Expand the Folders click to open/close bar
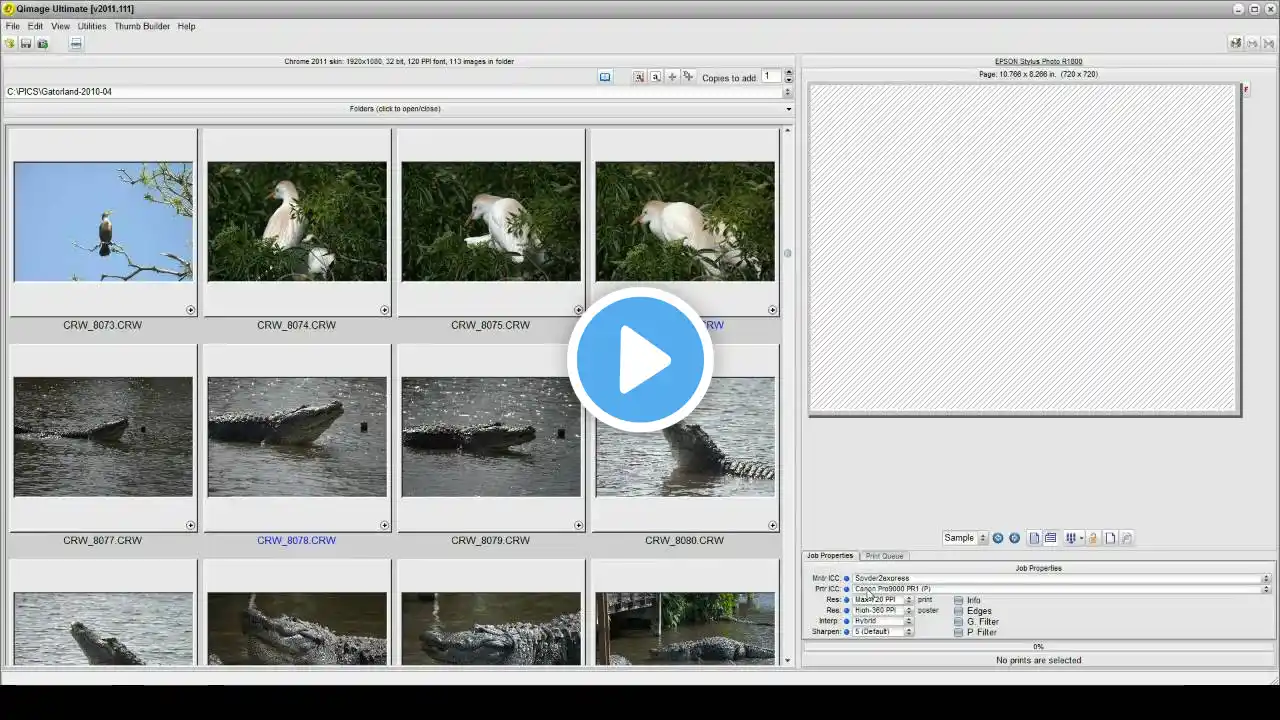1280x720 pixels. click(395, 109)
